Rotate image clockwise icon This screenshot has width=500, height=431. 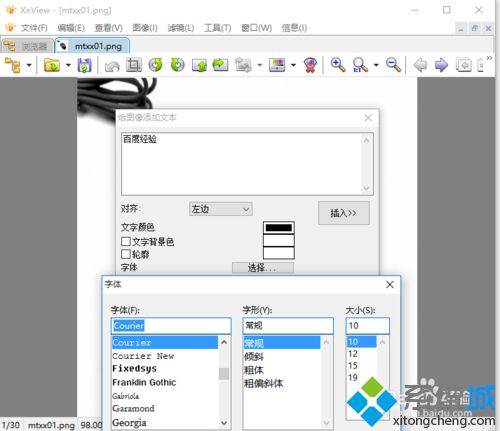pyautogui.click(x=177, y=65)
